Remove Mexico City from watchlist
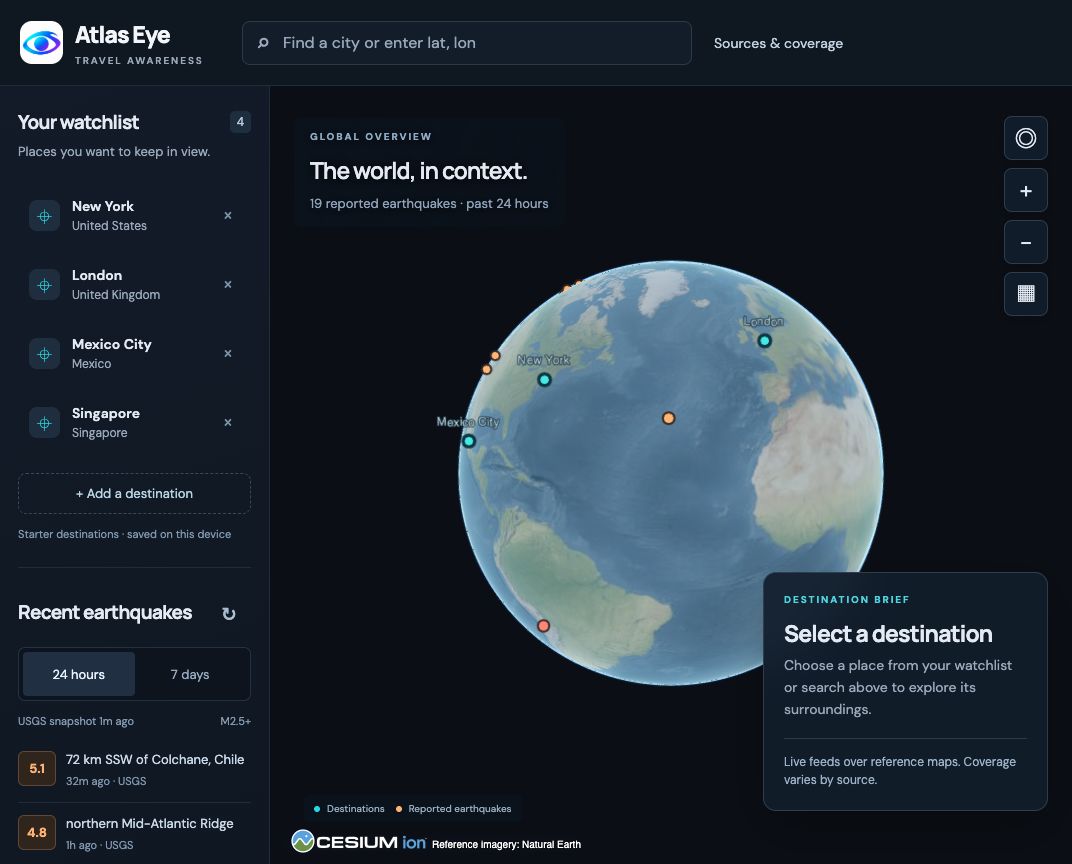Image resolution: width=1072 pixels, height=864 pixels. 228,353
